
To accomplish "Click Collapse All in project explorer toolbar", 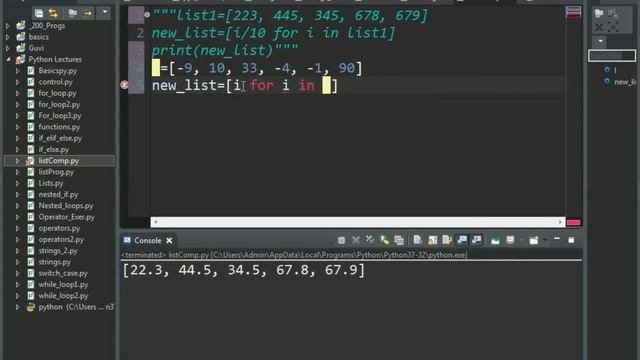I will [x=39, y=13].
